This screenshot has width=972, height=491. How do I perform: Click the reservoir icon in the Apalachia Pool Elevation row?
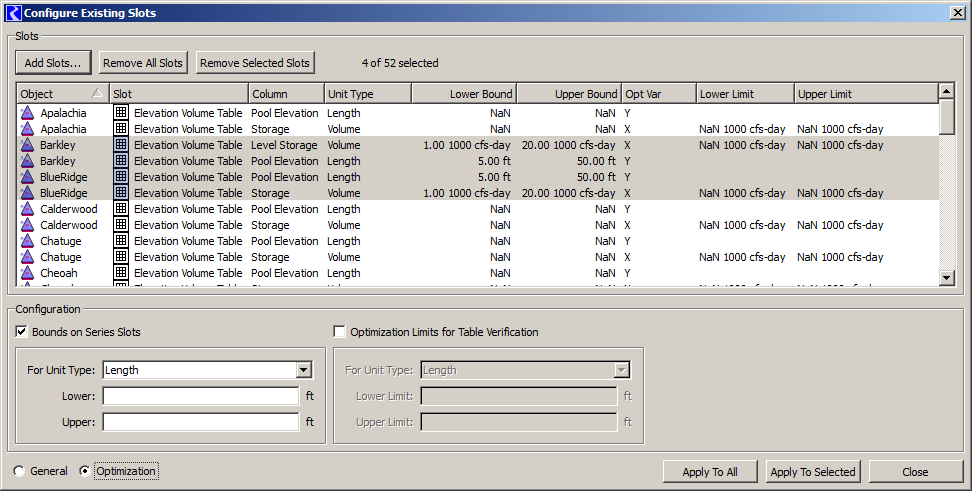click(x=27, y=113)
